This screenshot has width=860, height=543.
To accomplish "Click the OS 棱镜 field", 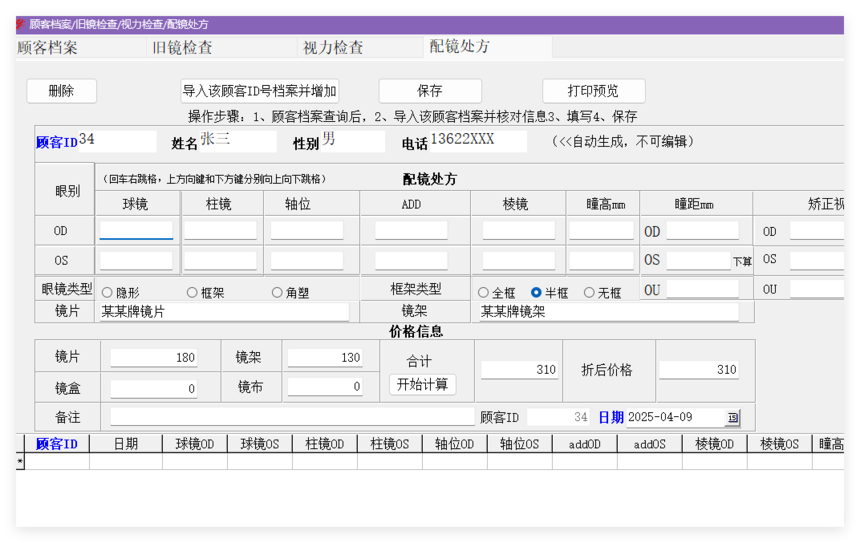I will click(x=519, y=261).
